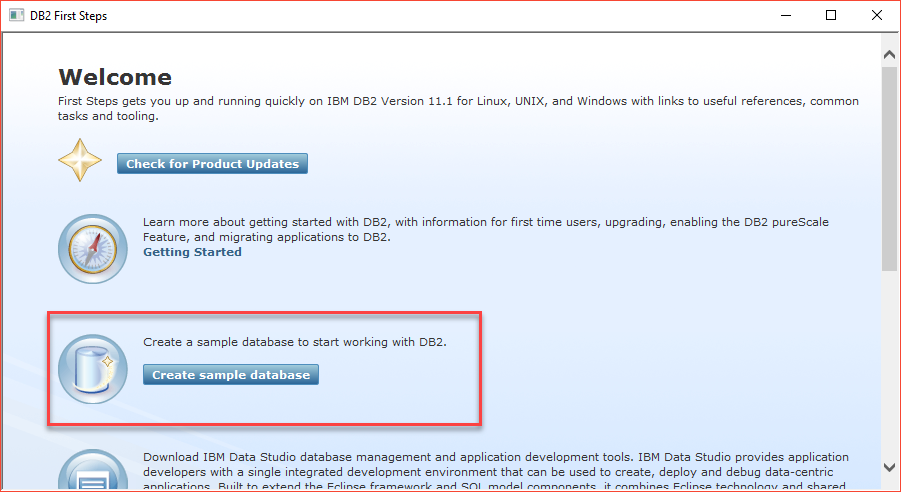Click the intro text beginning "First Steps gets you up"
901x492 pixels.
(458, 109)
